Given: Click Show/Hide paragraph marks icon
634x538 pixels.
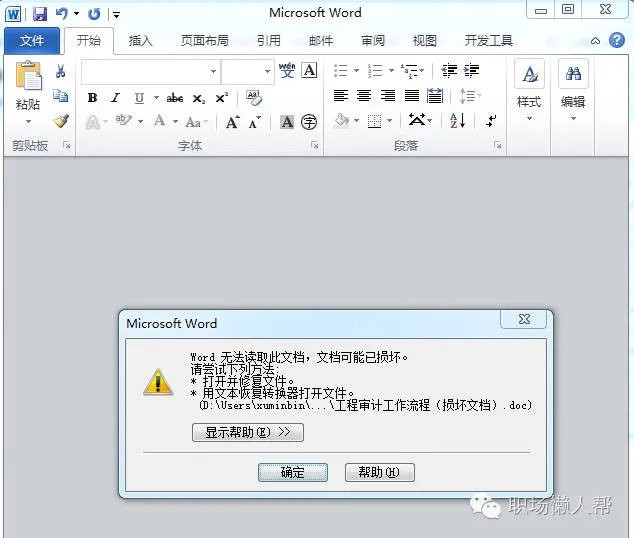Looking at the screenshot, I should click(491, 120).
